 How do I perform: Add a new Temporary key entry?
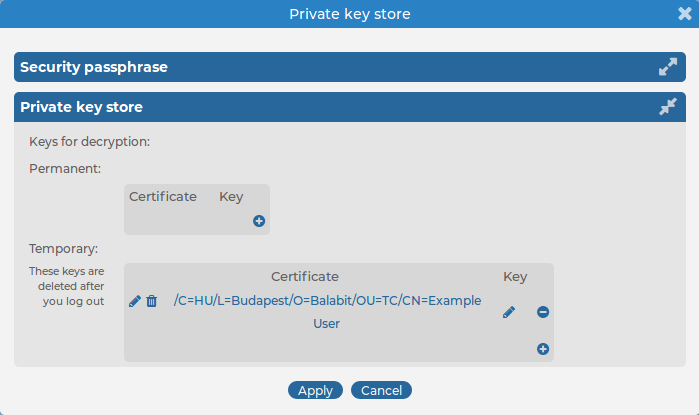543,349
